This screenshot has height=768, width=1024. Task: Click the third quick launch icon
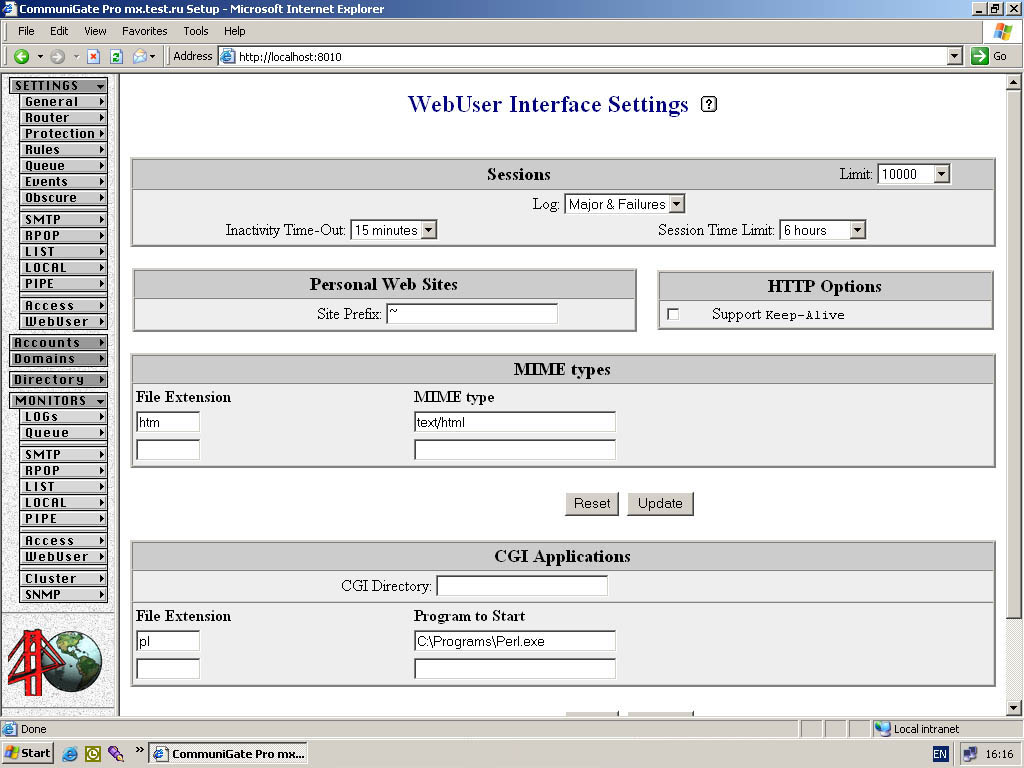116,754
